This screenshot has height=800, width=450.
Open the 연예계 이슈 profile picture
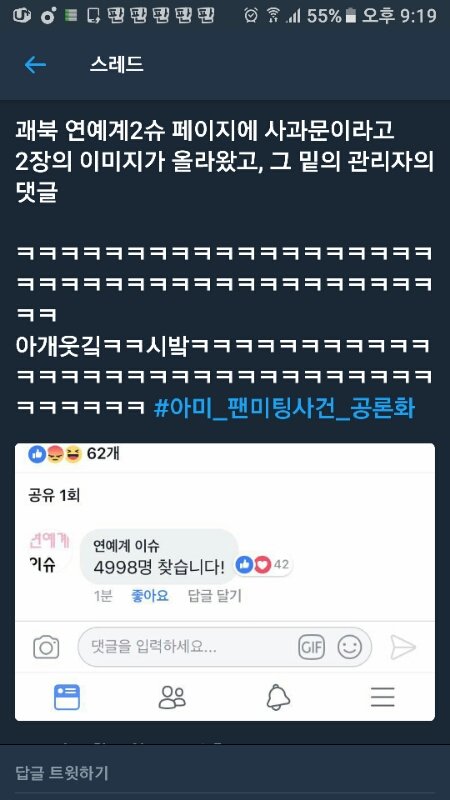click(x=49, y=552)
